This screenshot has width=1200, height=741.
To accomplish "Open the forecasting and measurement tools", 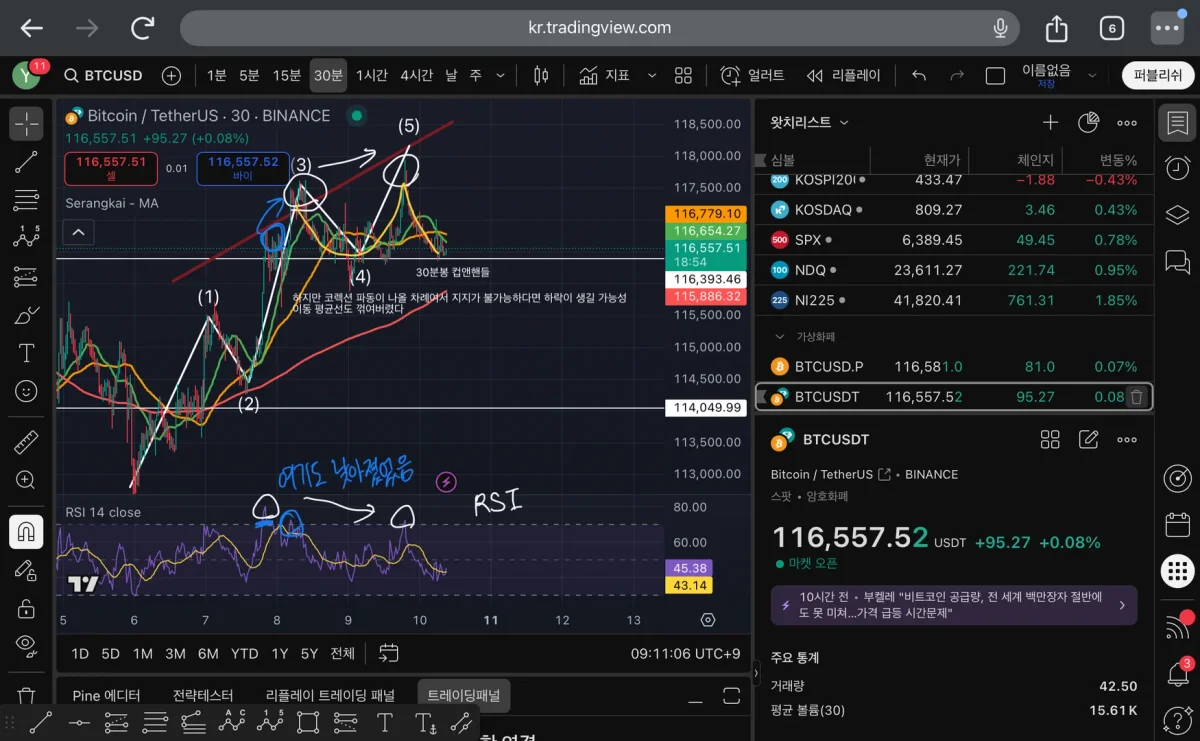I will click(26, 277).
